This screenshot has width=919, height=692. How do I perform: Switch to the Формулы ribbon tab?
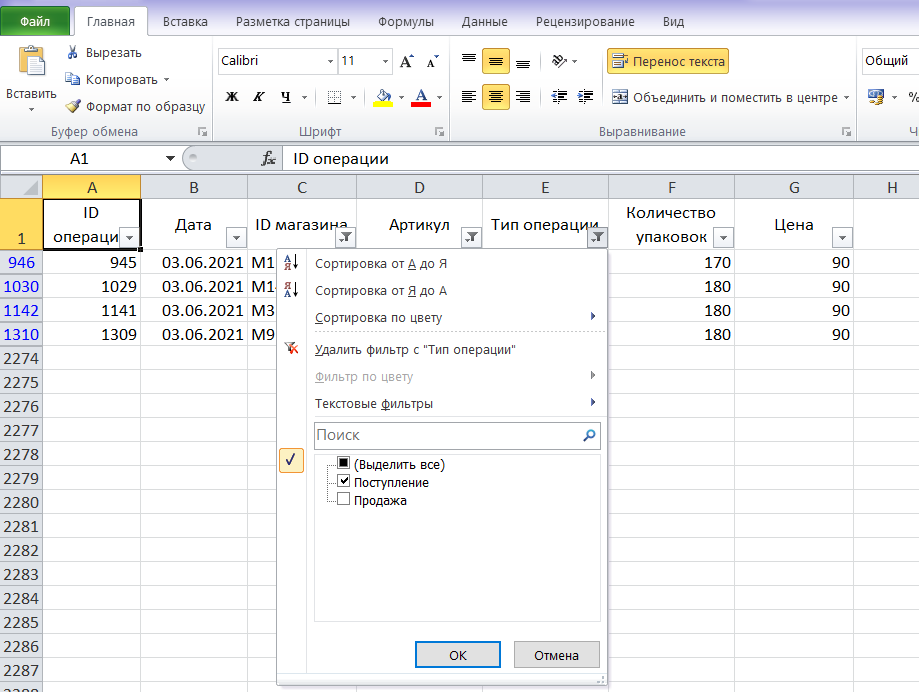[x=406, y=22]
